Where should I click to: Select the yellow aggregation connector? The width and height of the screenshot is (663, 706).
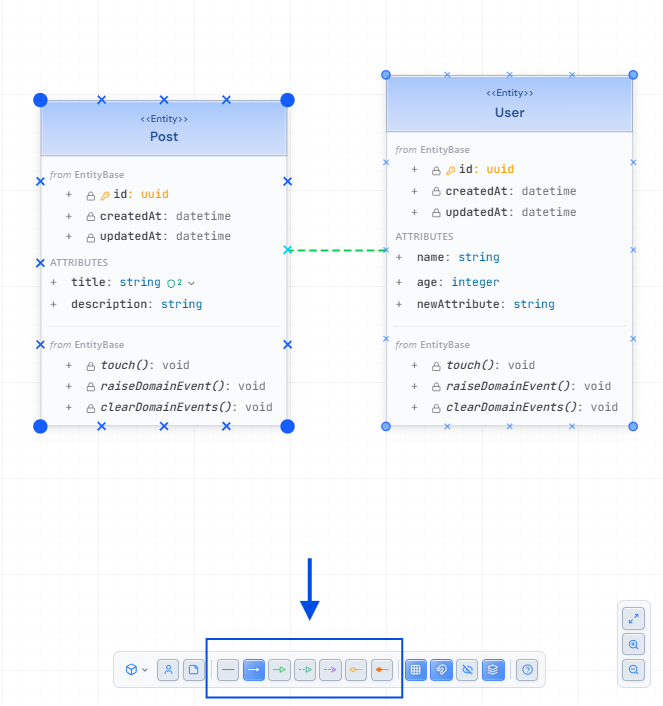click(x=356, y=670)
